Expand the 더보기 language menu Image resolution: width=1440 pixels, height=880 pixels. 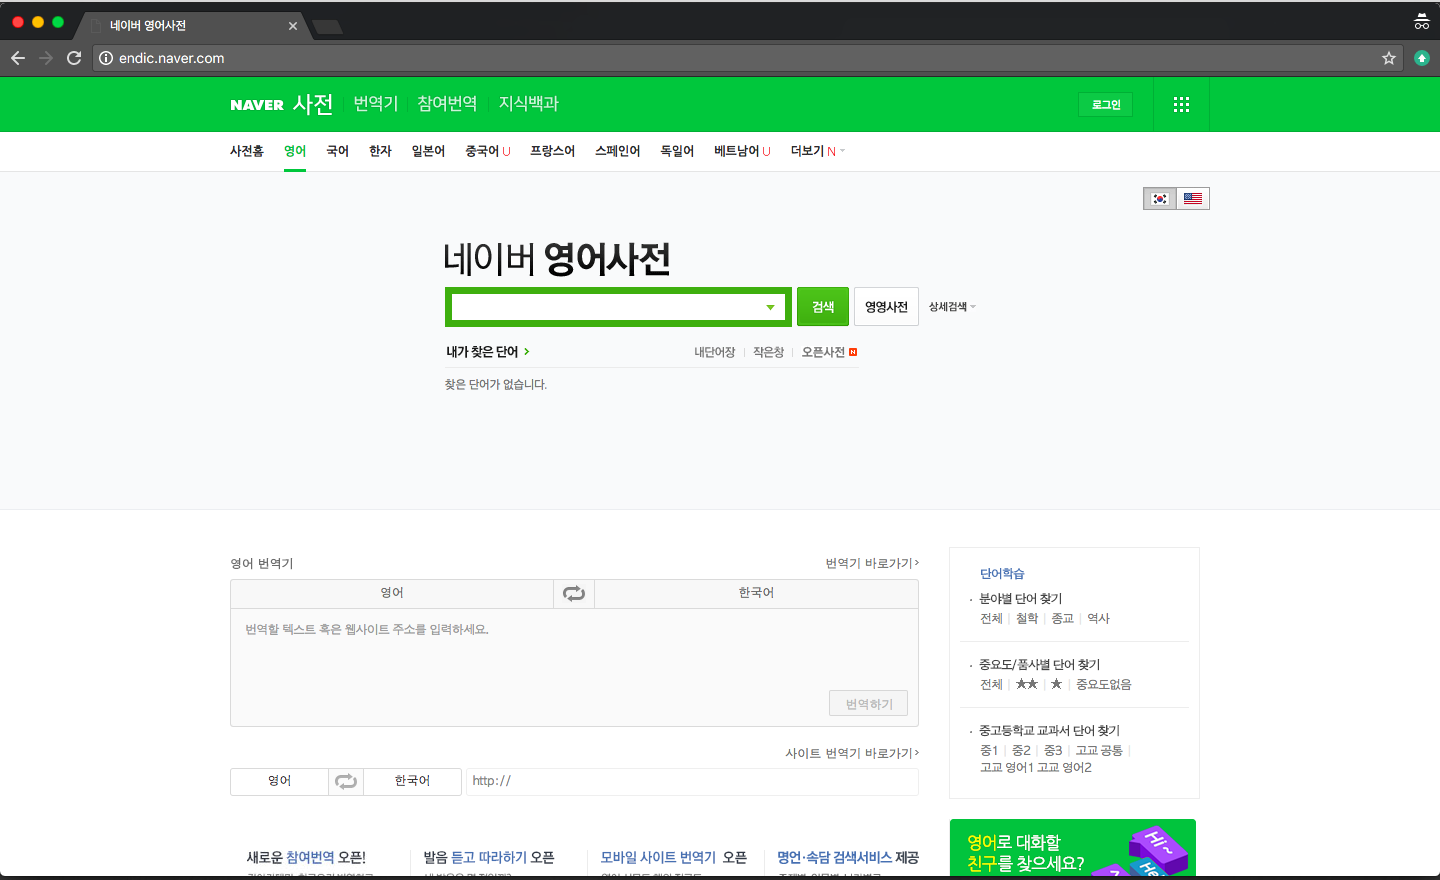(x=818, y=151)
